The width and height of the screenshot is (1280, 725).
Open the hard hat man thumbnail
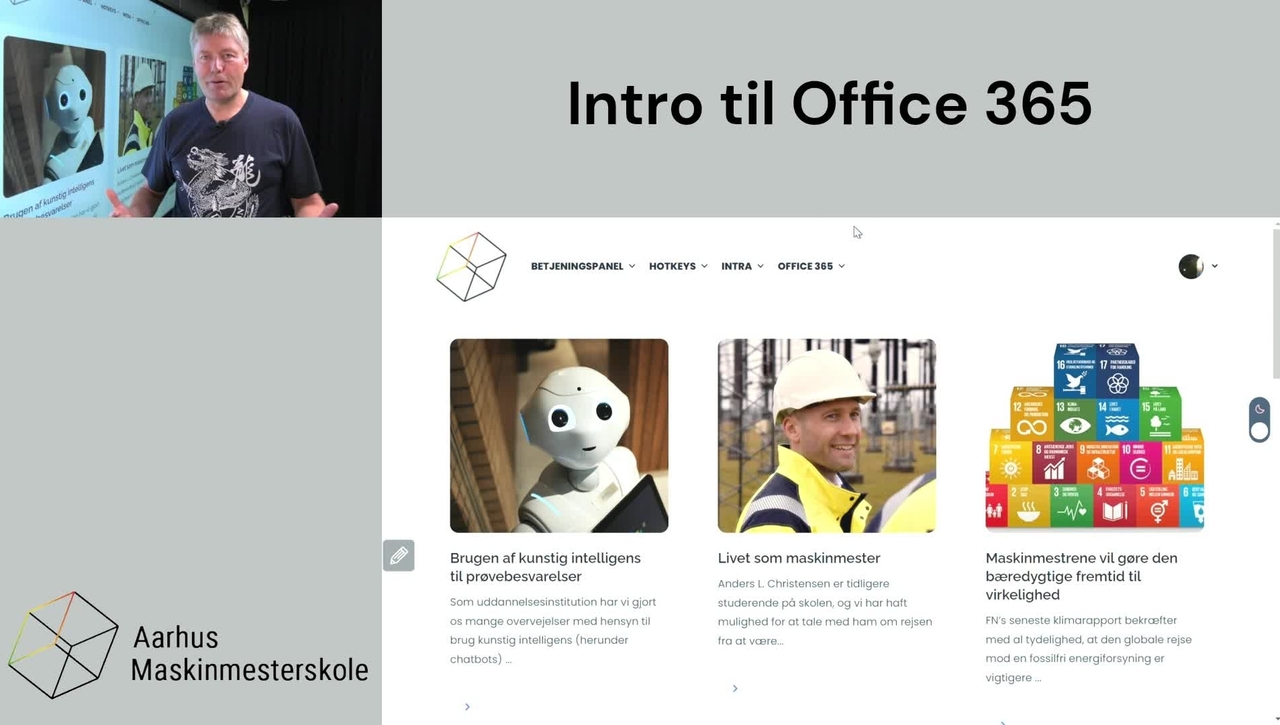[x=827, y=435]
